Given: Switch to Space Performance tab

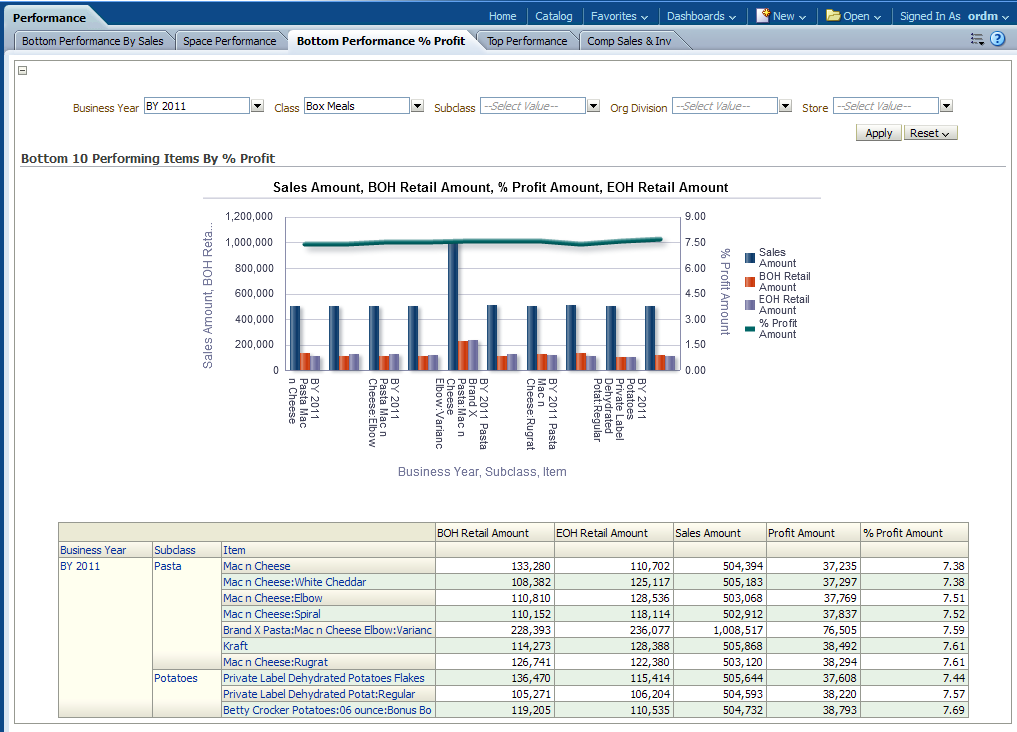Looking at the screenshot, I should click(229, 41).
